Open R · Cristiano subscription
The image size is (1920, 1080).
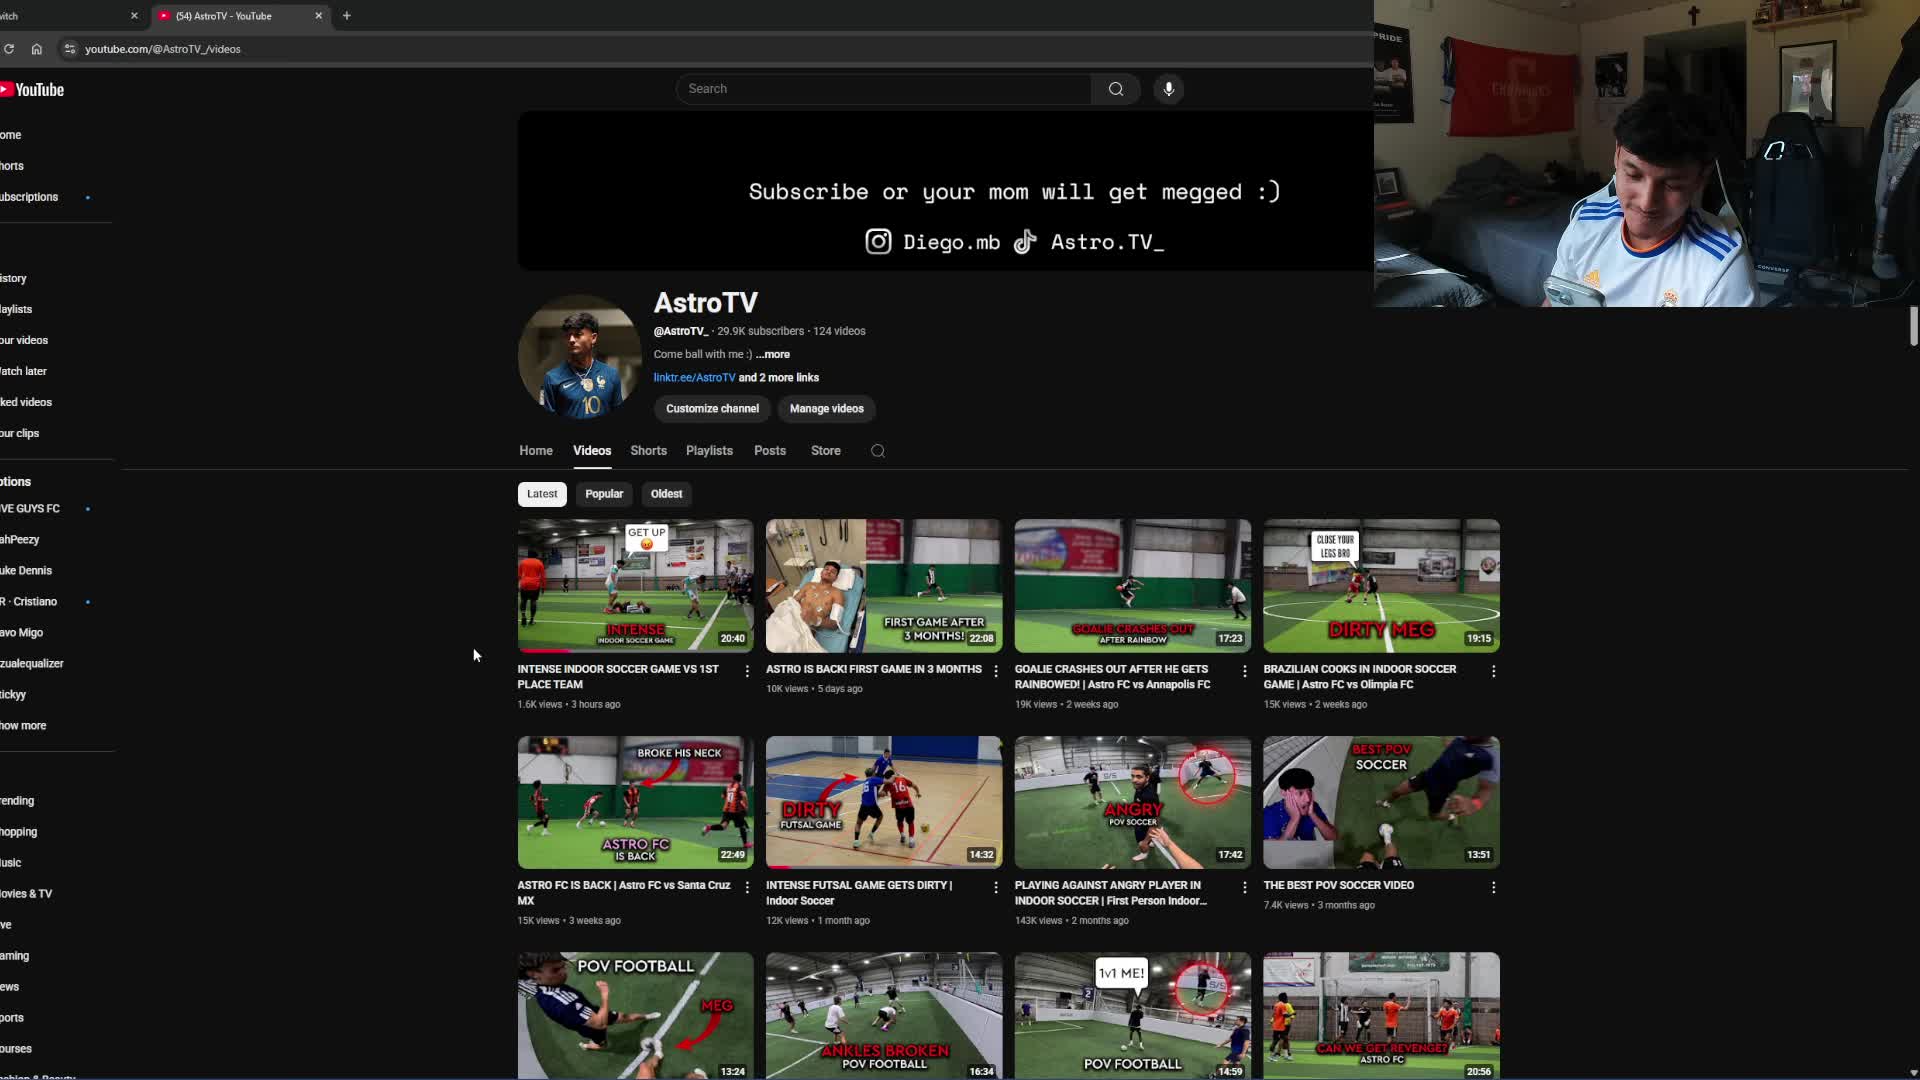click(30, 602)
